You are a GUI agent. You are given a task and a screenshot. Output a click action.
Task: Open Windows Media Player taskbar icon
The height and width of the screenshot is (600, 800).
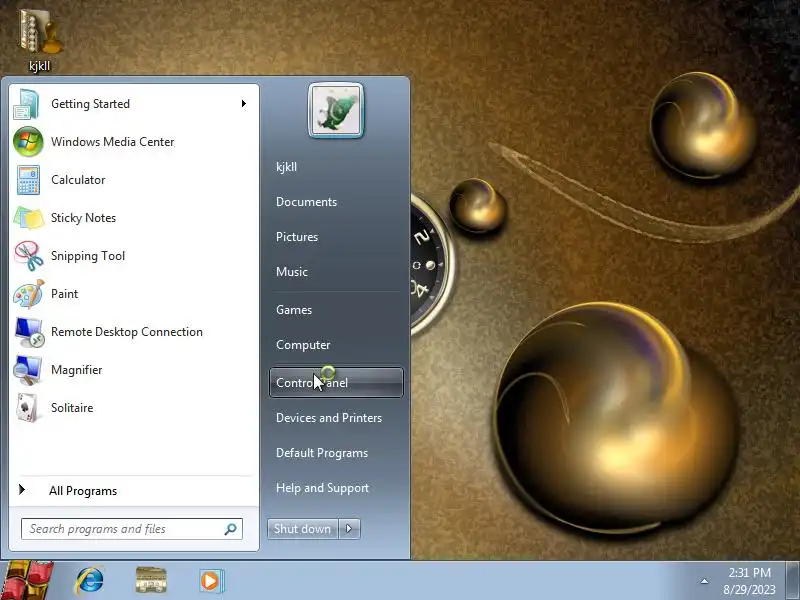pyautogui.click(x=211, y=581)
